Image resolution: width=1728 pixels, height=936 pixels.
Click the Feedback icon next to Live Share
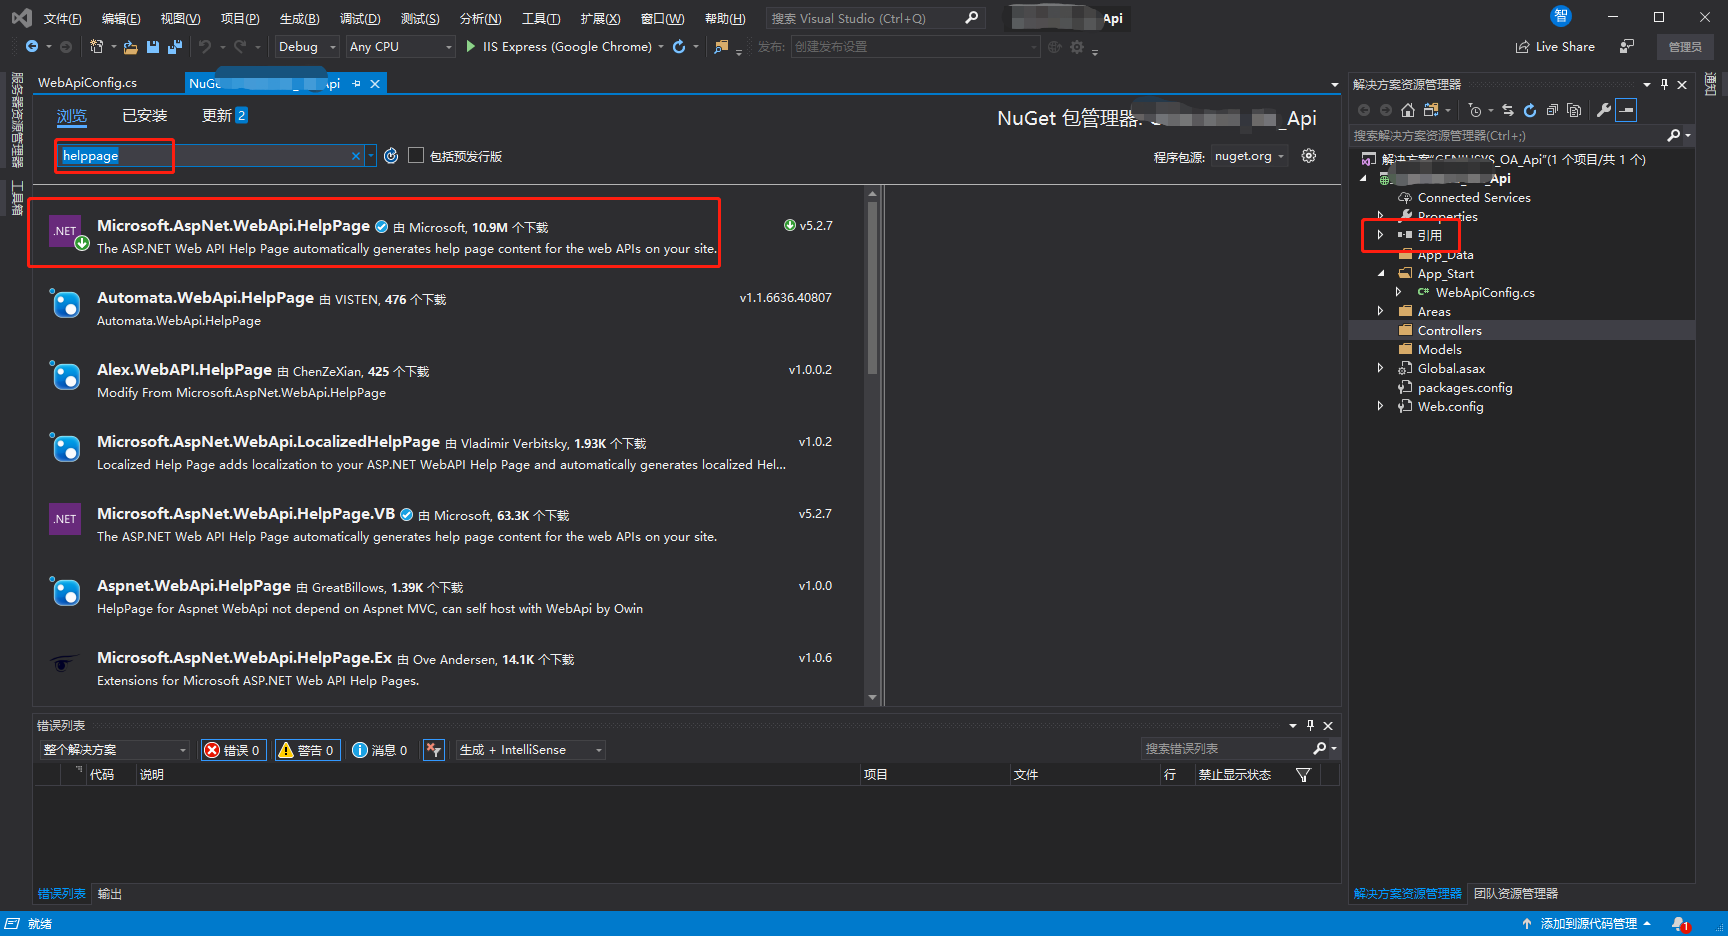pyautogui.click(x=1627, y=47)
